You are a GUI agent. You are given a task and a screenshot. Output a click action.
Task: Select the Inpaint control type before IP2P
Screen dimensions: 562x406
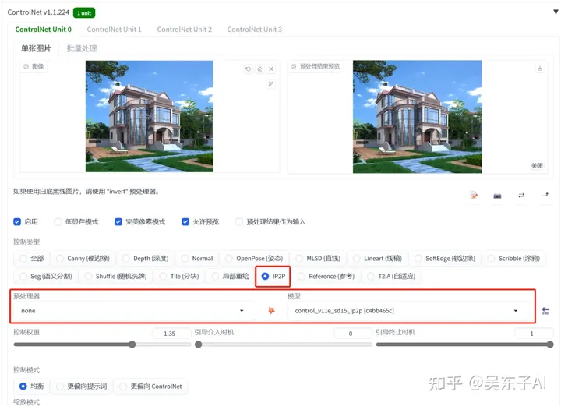[230, 276]
